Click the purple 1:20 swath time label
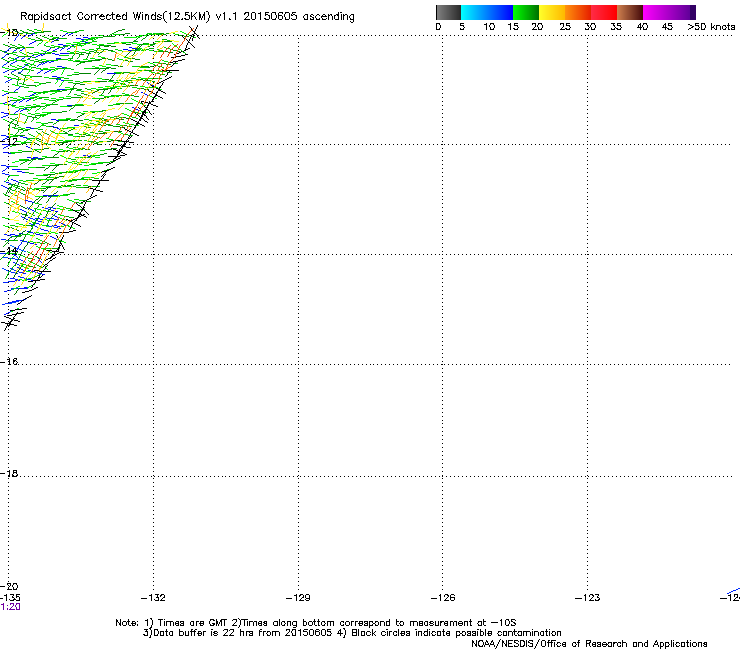The image size is (740, 650). click(x=10, y=607)
